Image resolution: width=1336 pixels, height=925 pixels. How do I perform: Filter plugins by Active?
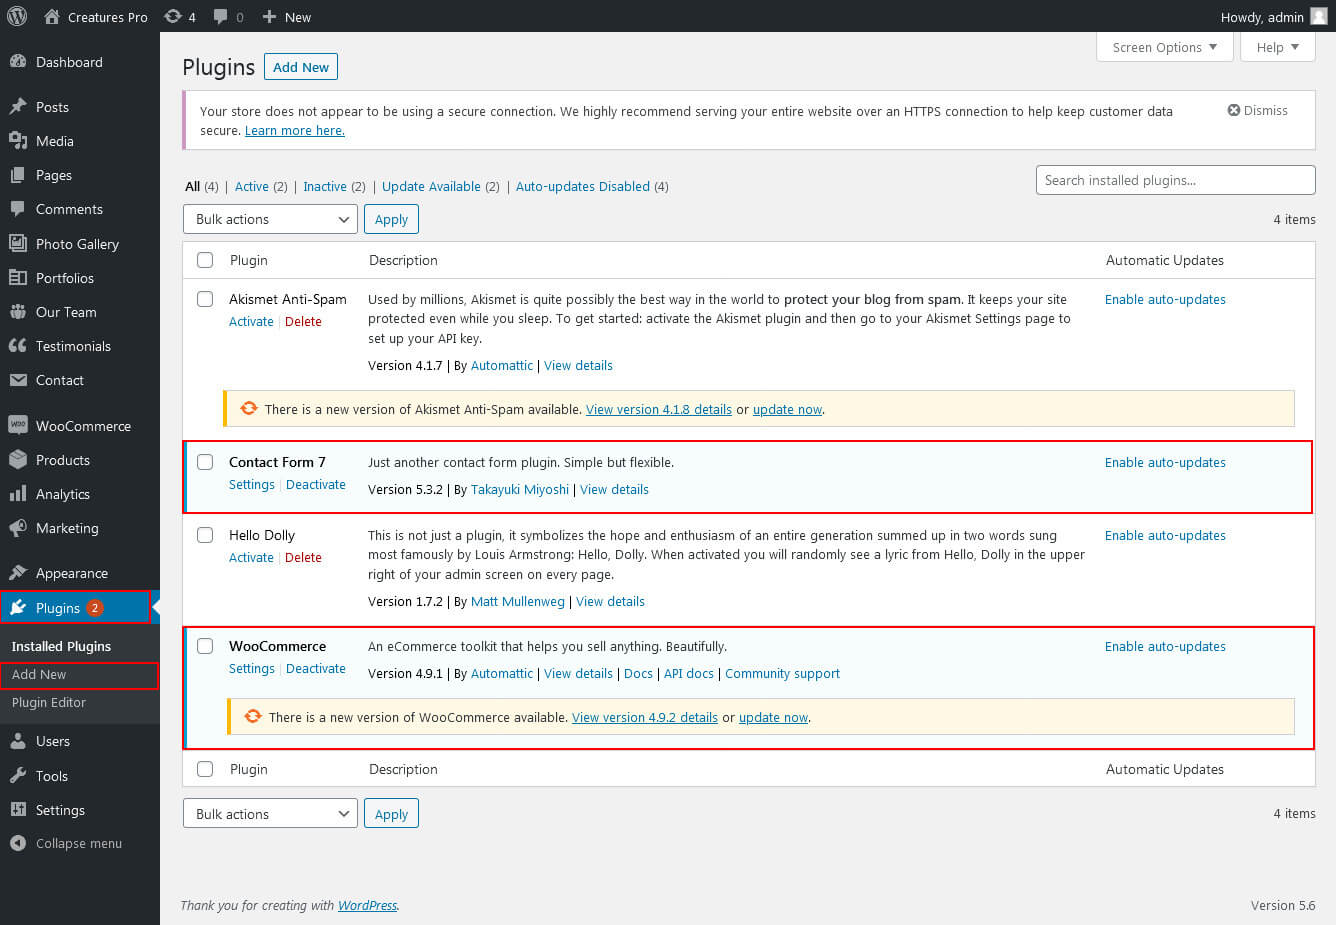252,186
